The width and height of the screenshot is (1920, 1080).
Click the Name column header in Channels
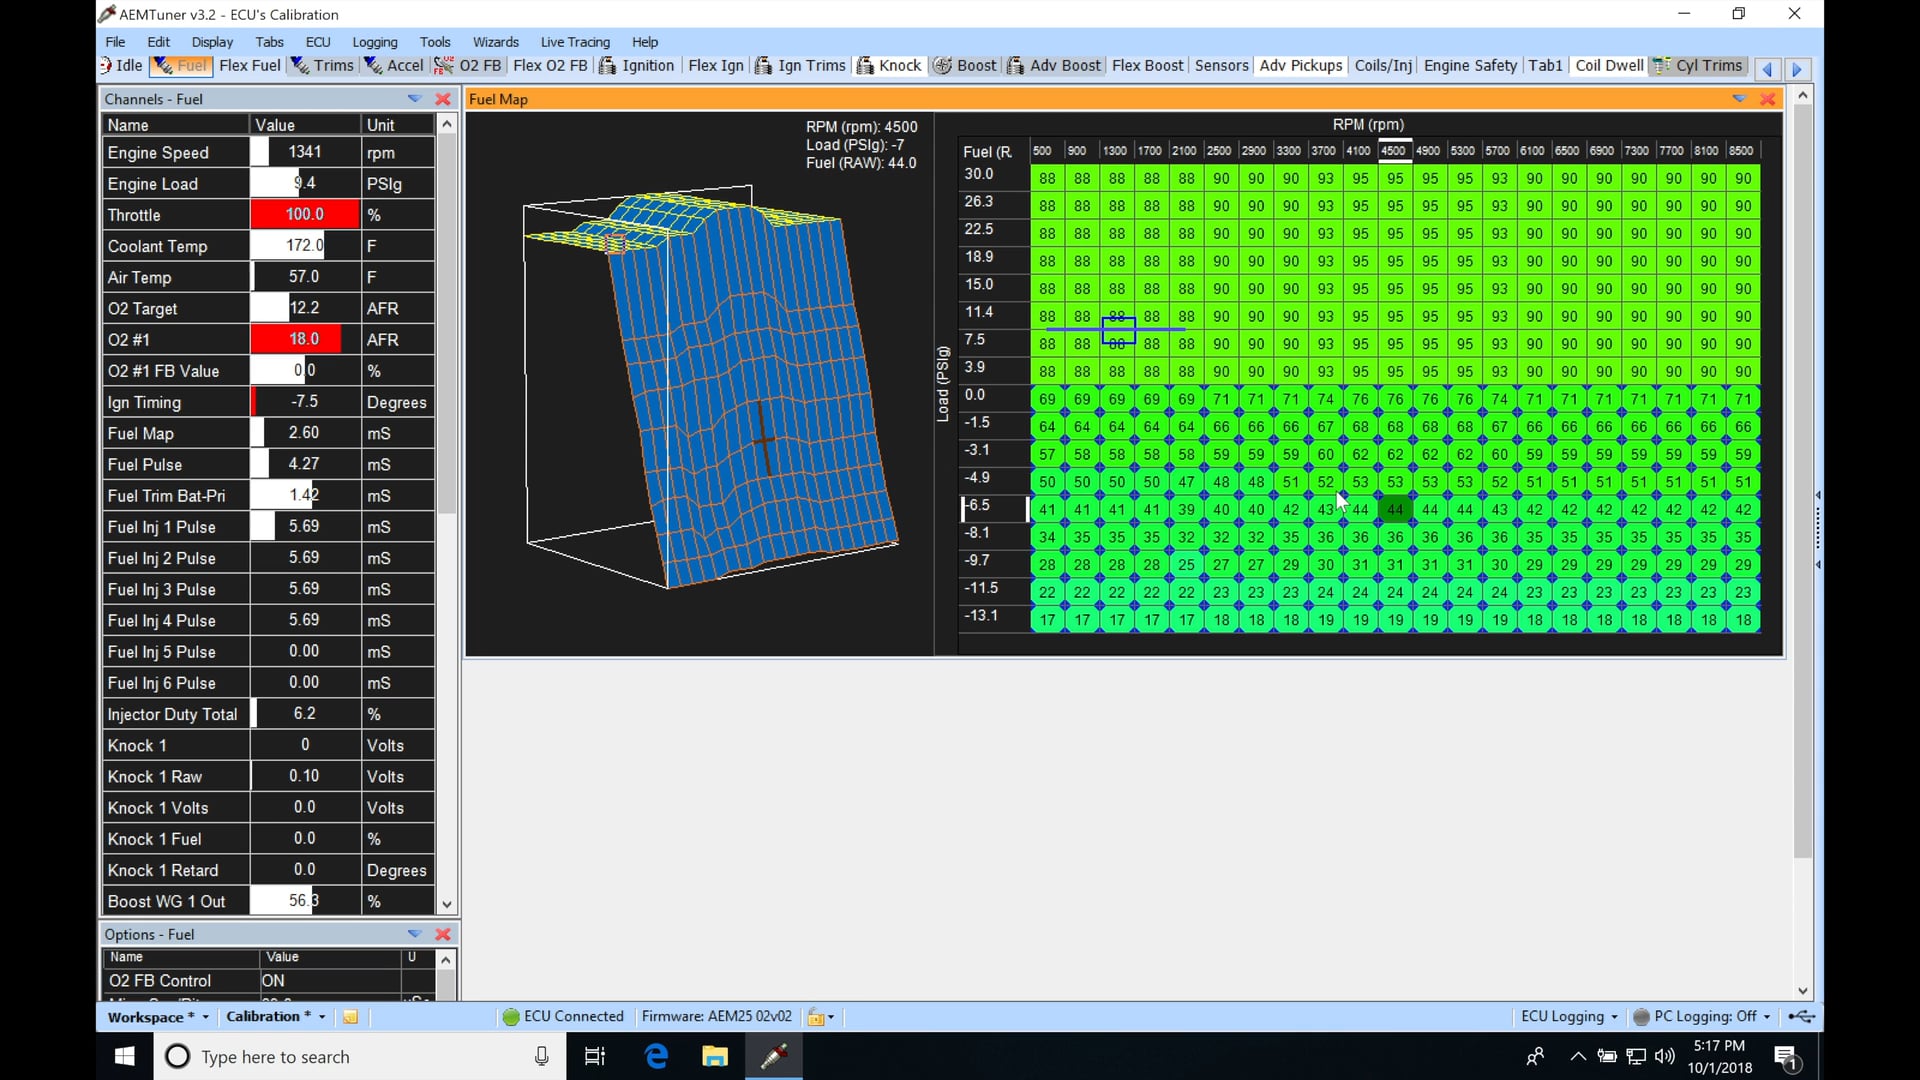pyautogui.click(x=176, y=125)
